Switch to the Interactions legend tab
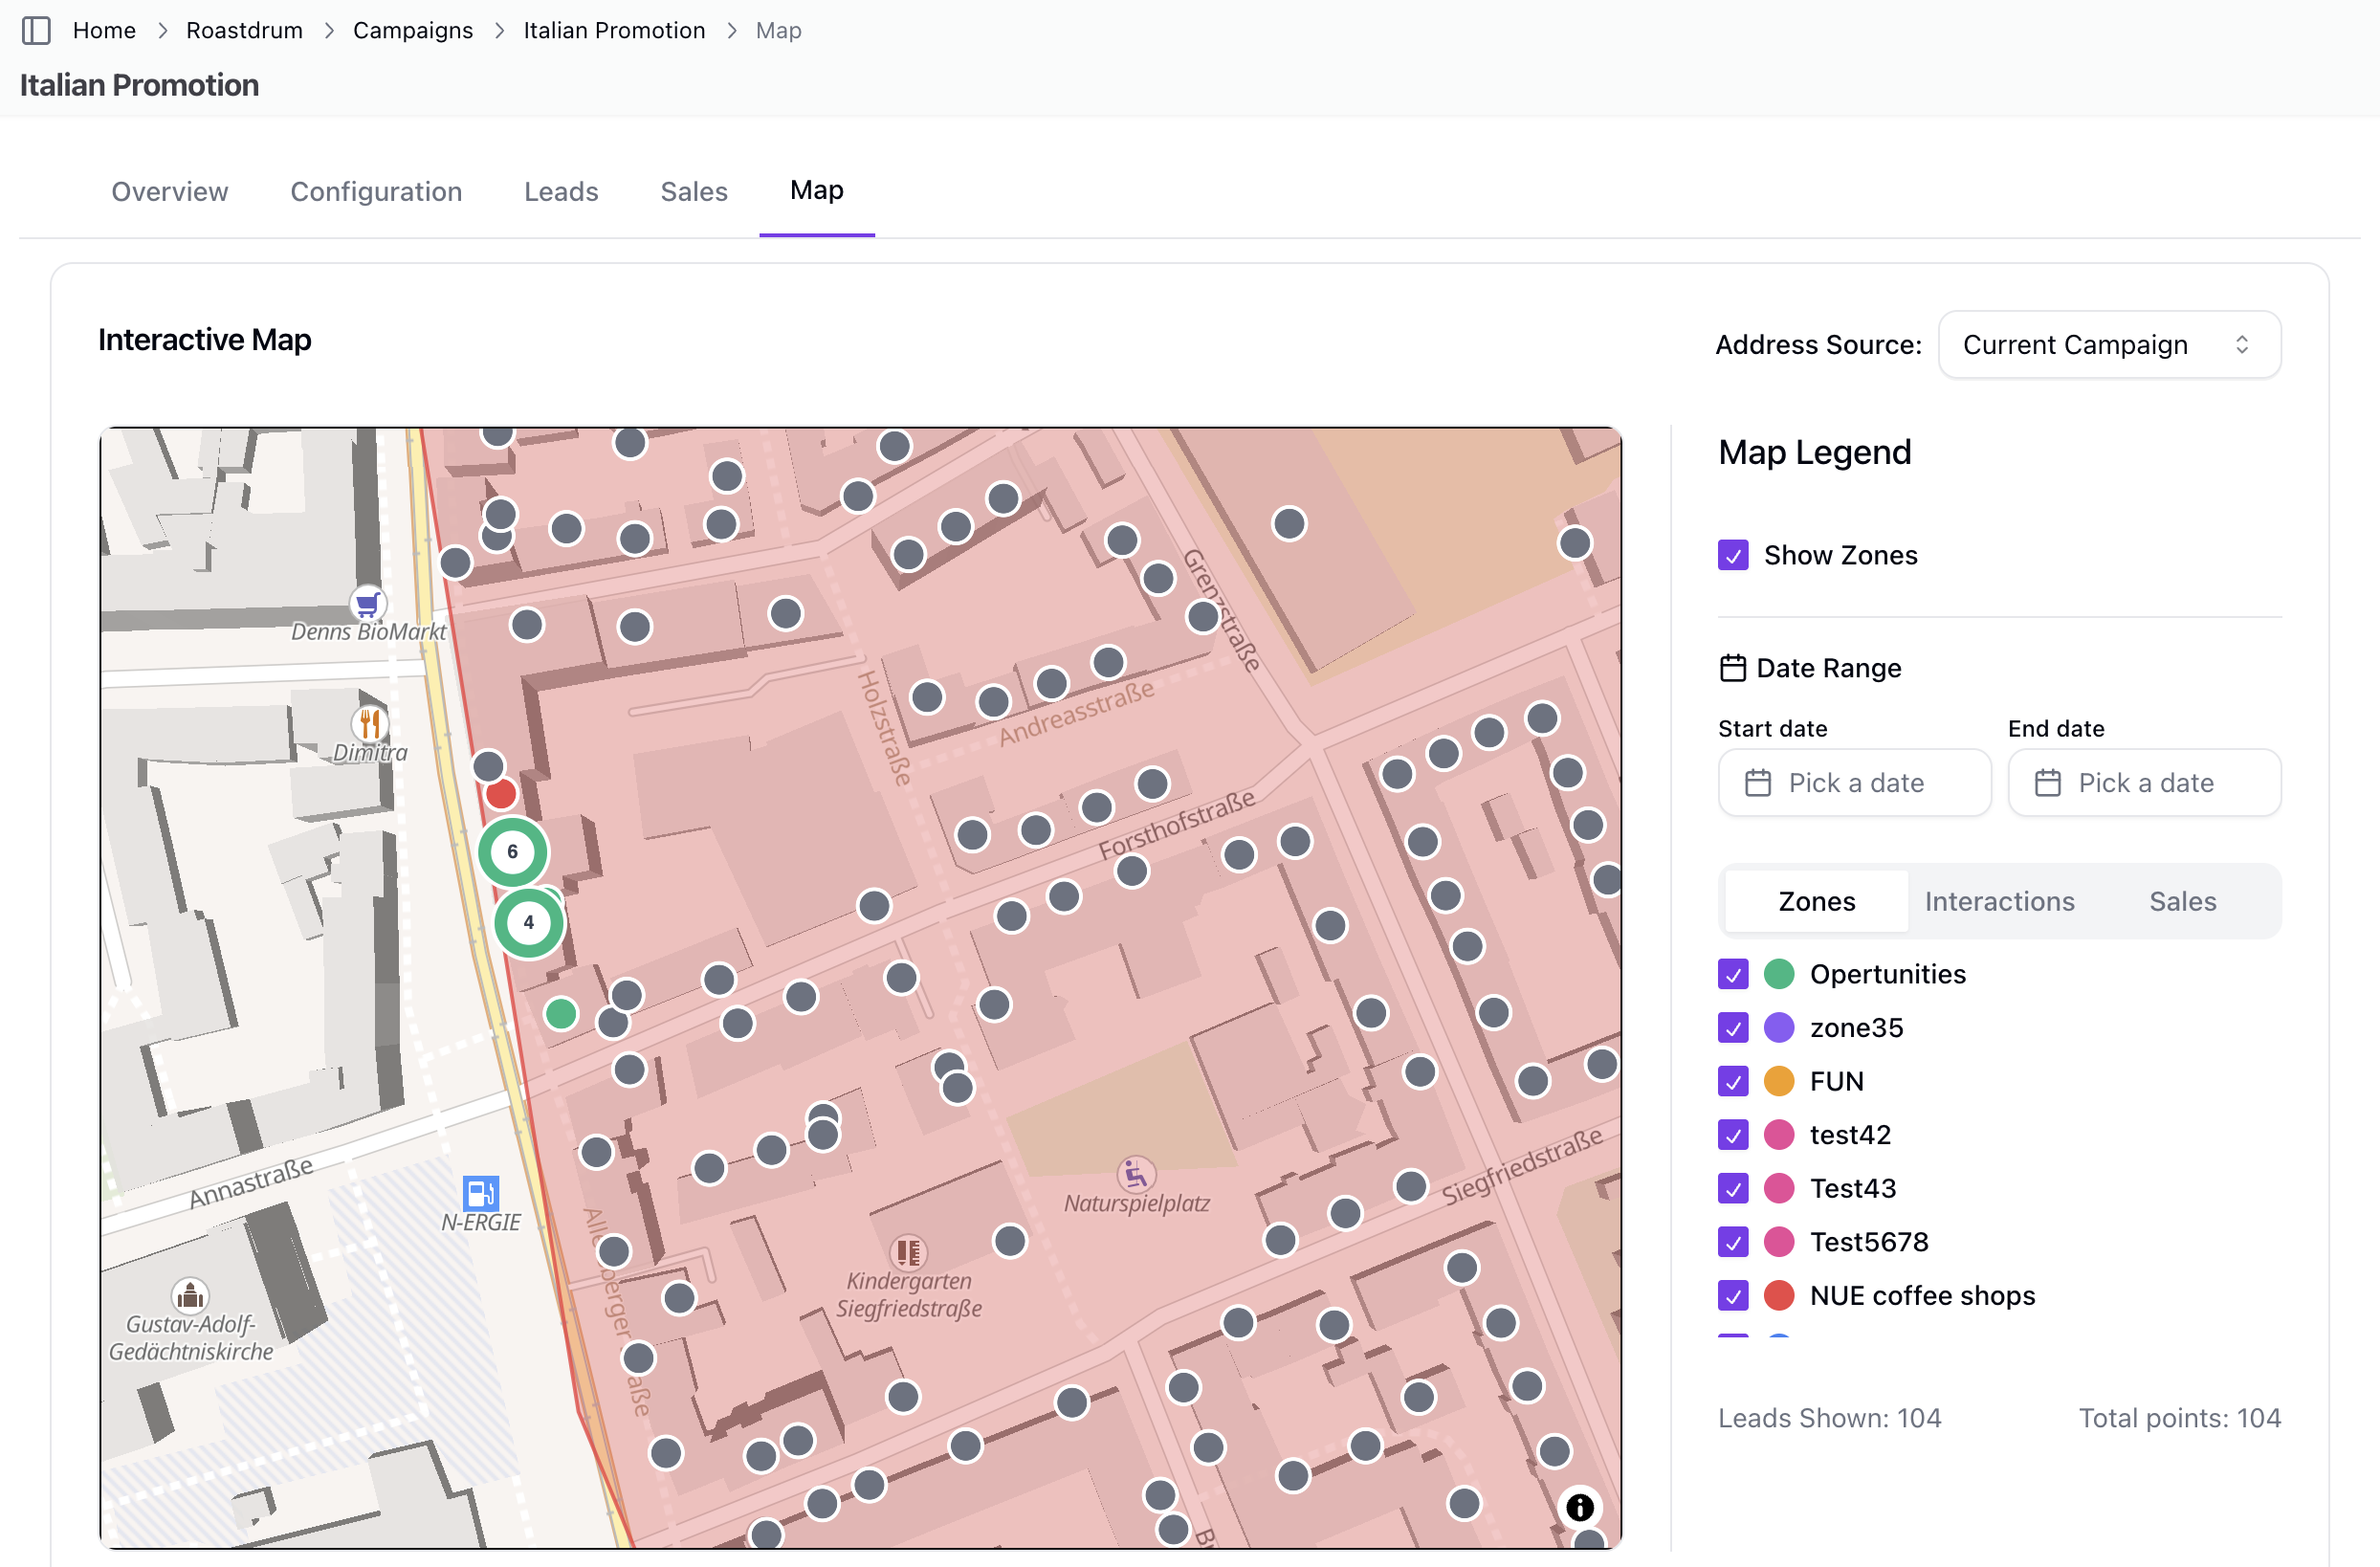The image size is (2380, 1567). [1998, 901]
